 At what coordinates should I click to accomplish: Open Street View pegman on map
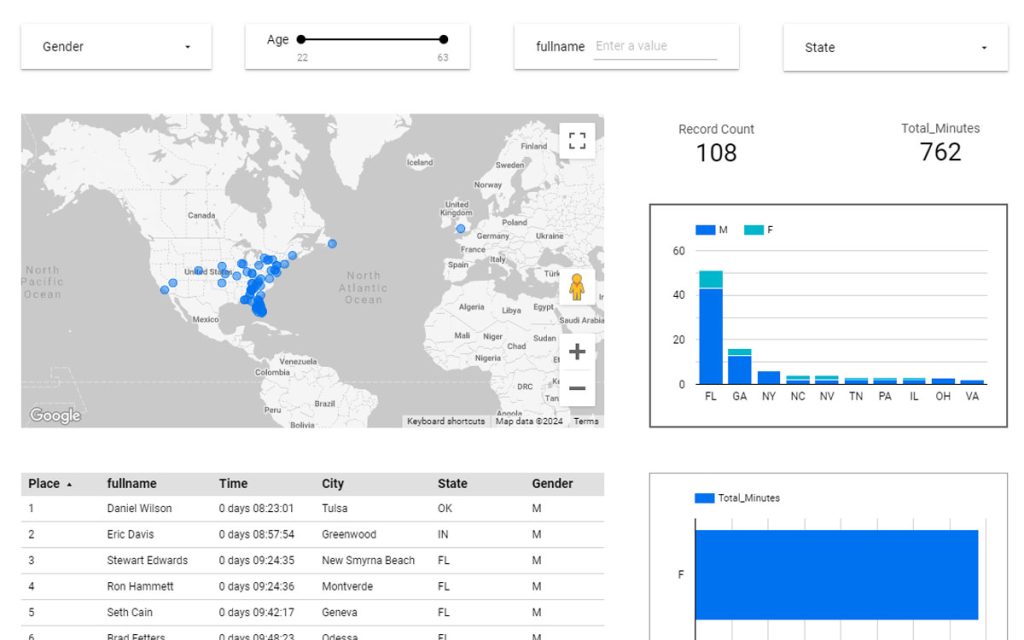[x=577, y=287]
